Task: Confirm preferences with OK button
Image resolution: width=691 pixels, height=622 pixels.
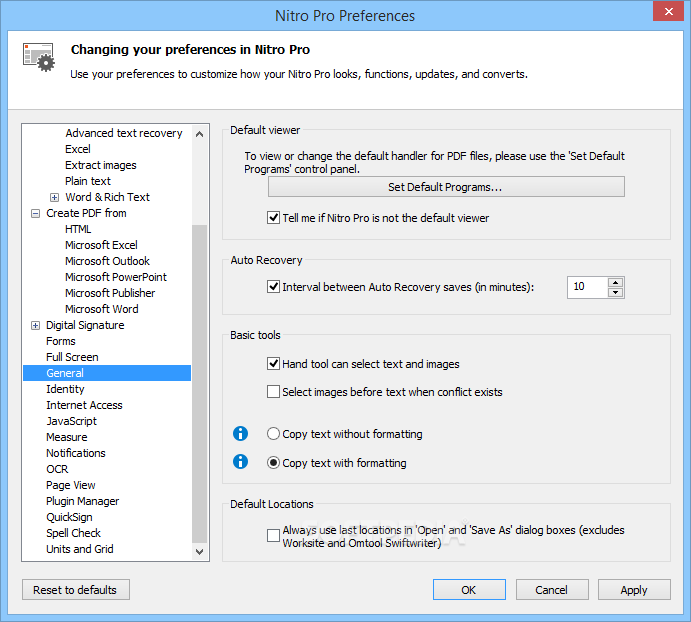Action: point(469,590)
